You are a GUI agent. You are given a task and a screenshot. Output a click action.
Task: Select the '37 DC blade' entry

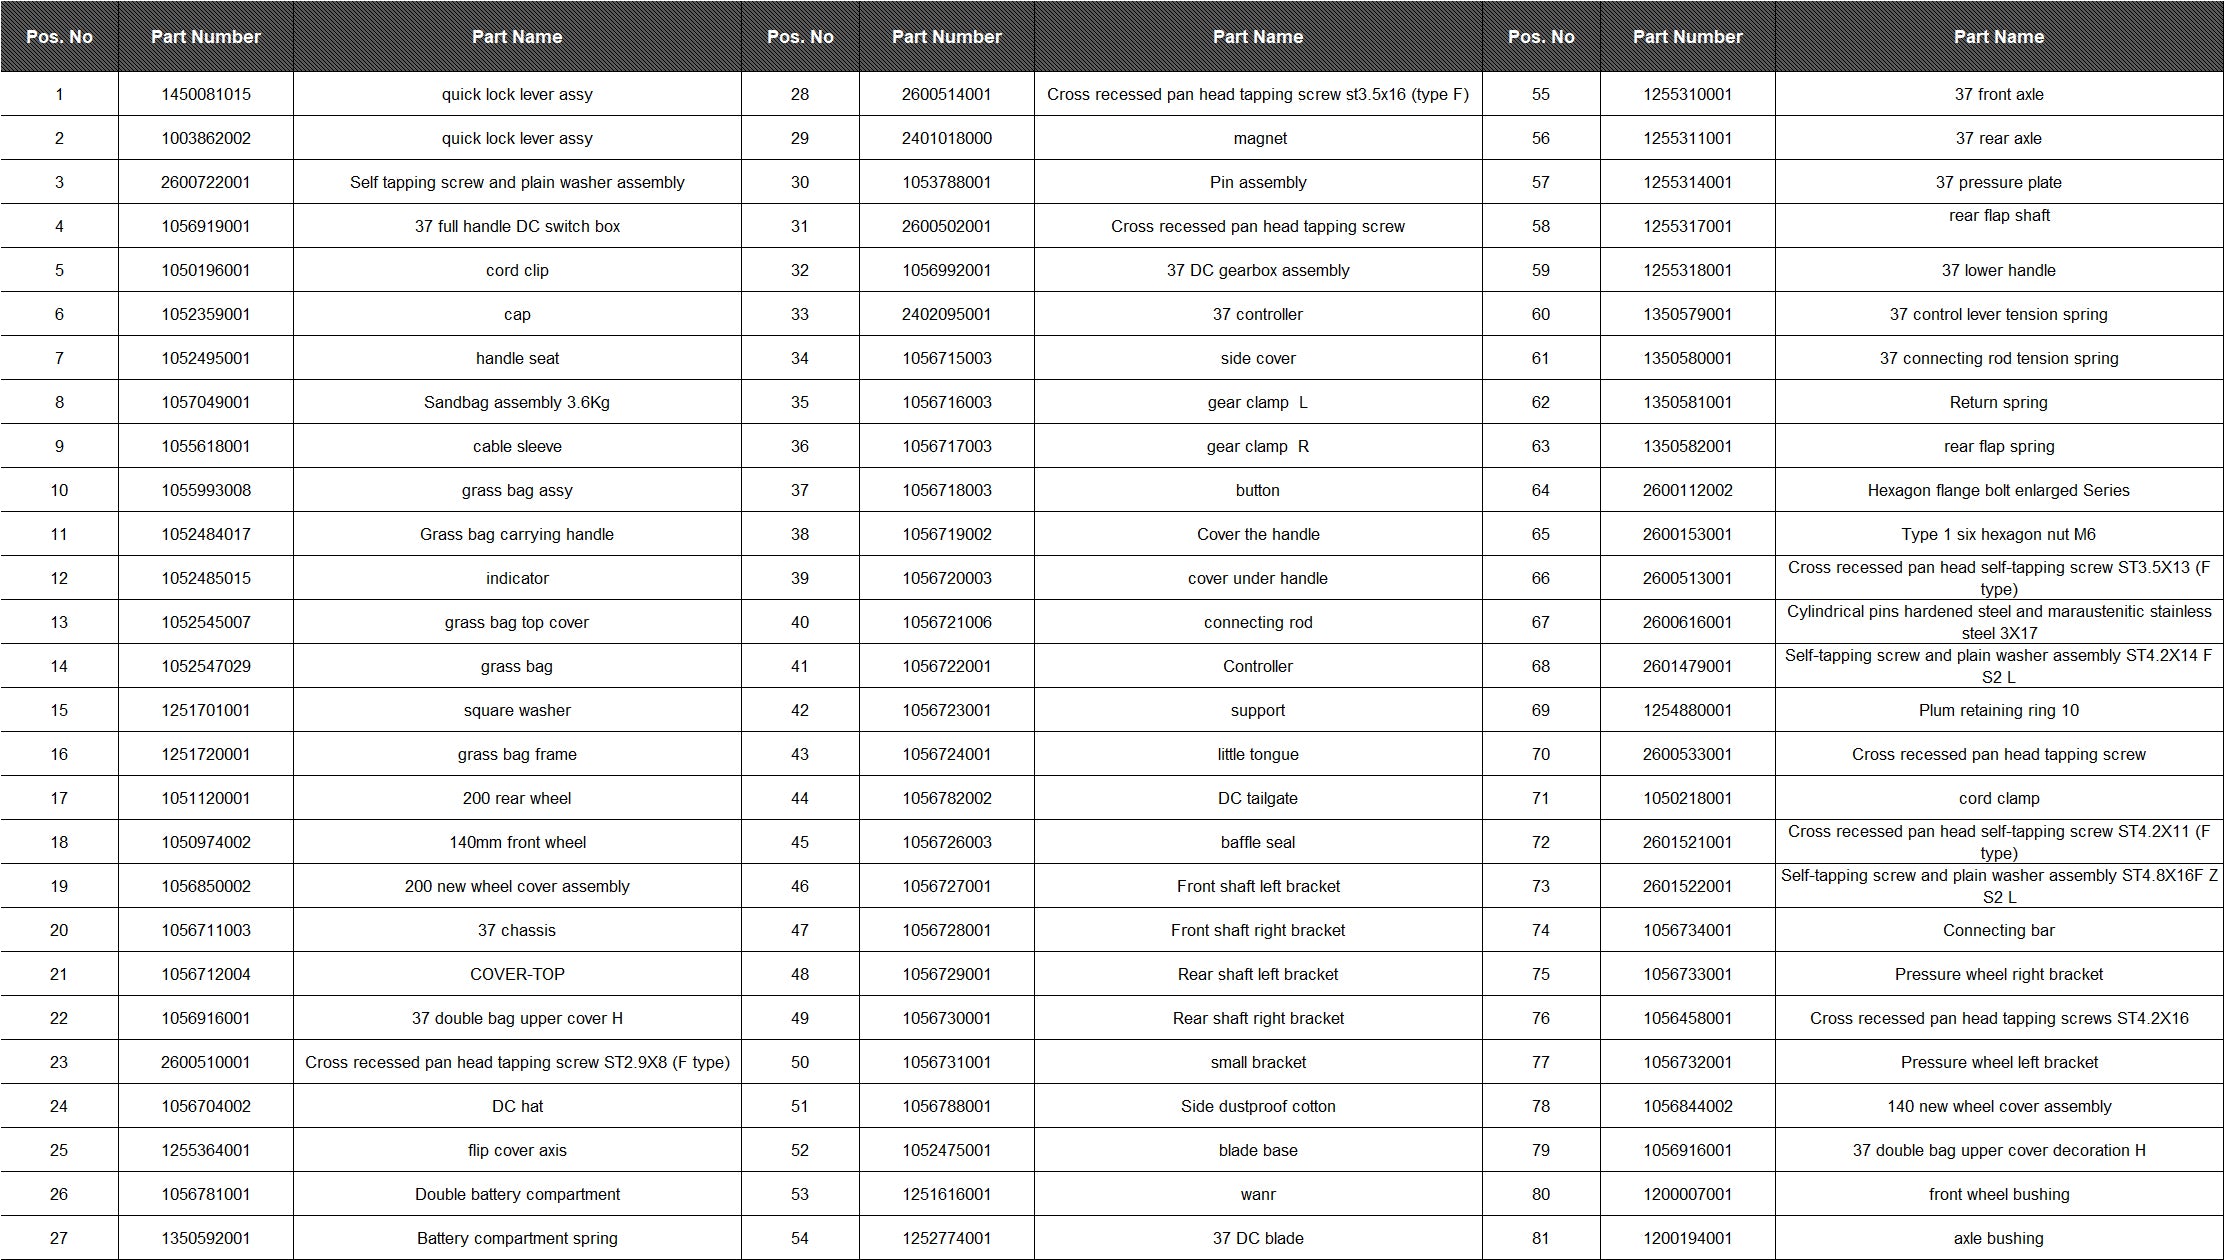click(x=1258, y=1238)
